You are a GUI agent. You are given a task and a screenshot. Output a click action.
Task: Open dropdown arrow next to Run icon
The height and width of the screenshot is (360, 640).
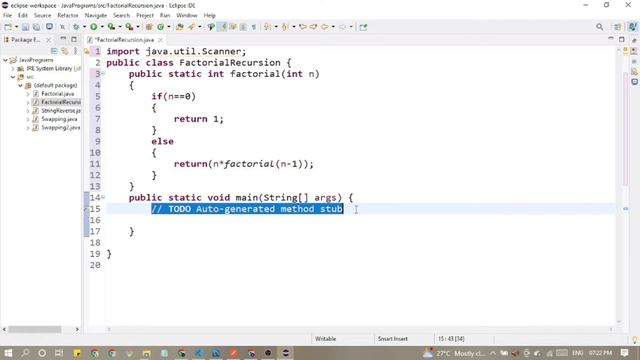[102, 27]
